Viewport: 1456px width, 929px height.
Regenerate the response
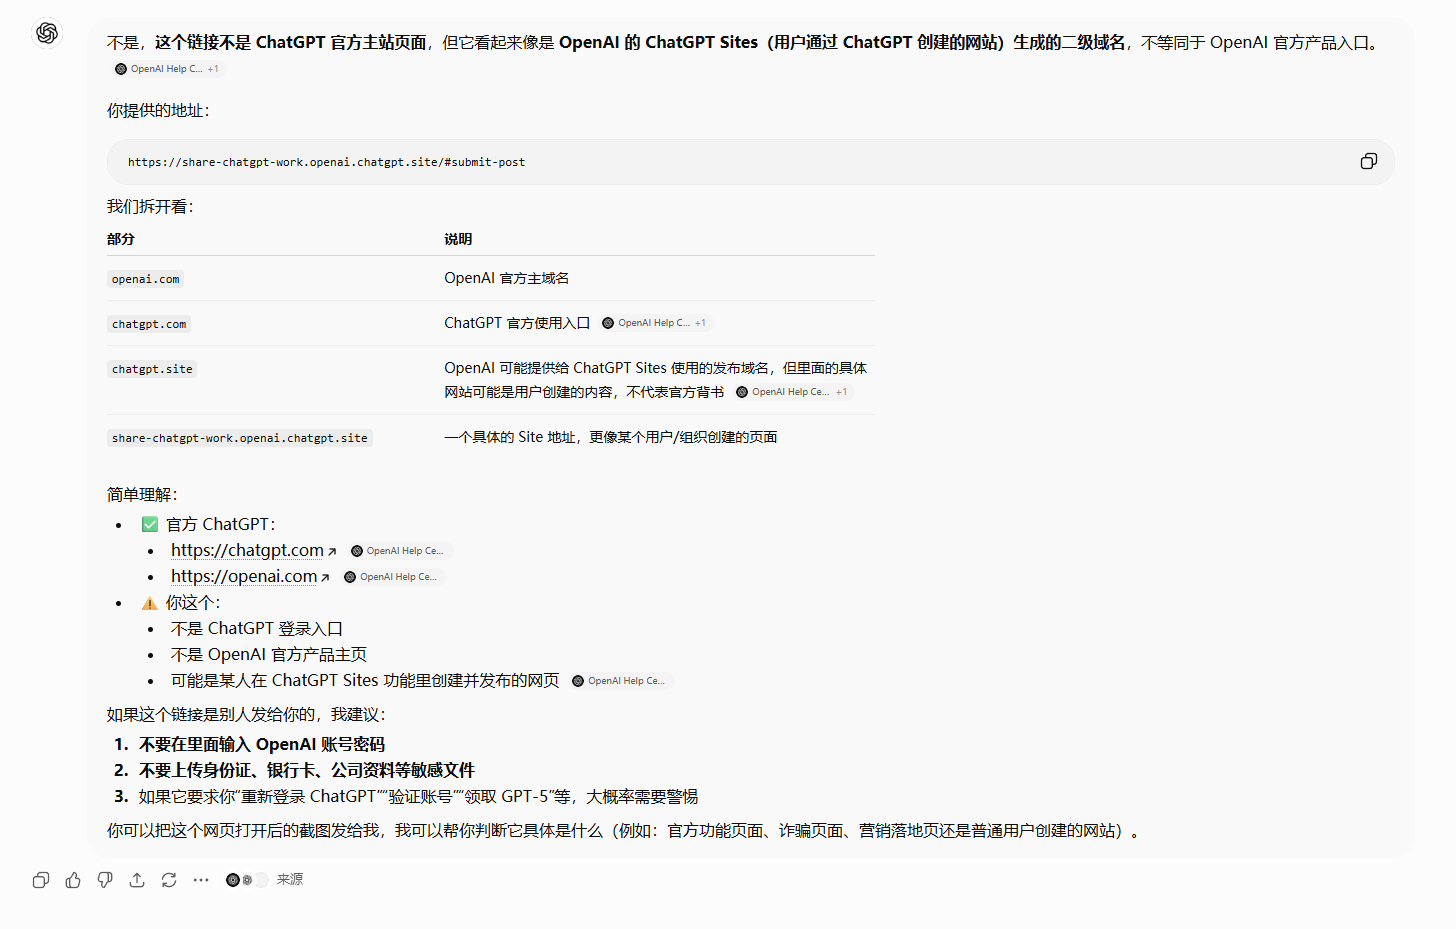(x=169, y=880)
